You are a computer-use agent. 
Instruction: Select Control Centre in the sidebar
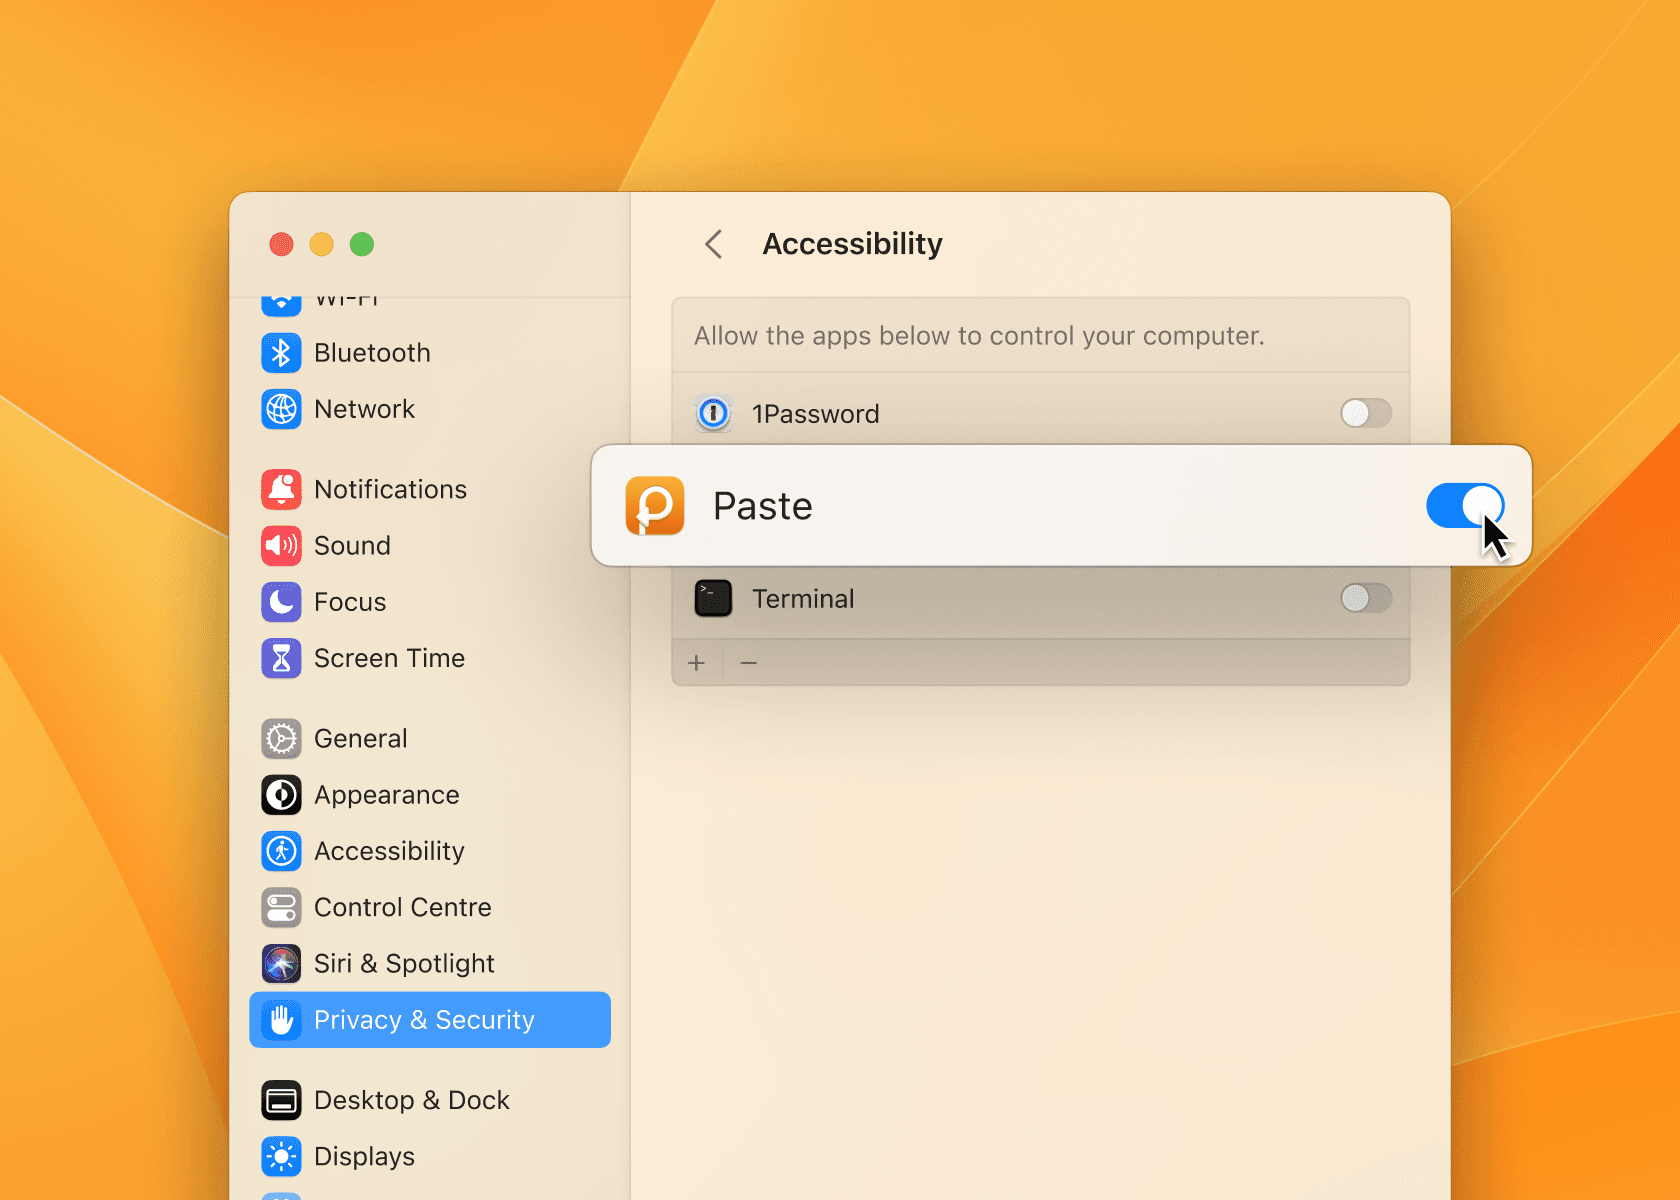tap(402, 907)
